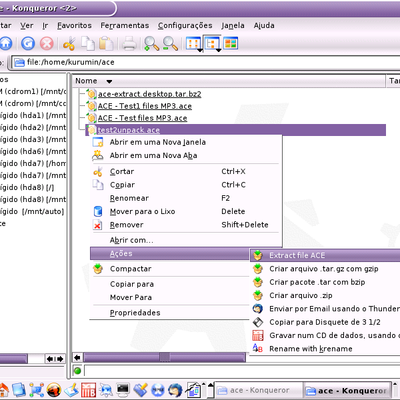Click the scissors Cut toolbar icon

(x=69, y=44)
